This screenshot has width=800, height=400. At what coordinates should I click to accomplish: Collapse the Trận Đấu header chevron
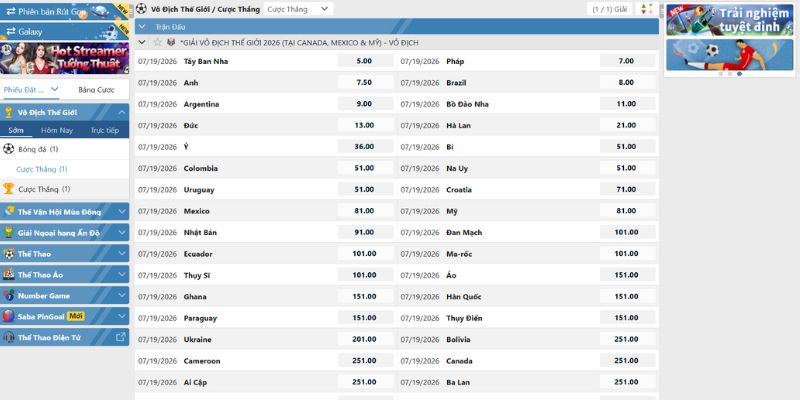pos(142,27)
